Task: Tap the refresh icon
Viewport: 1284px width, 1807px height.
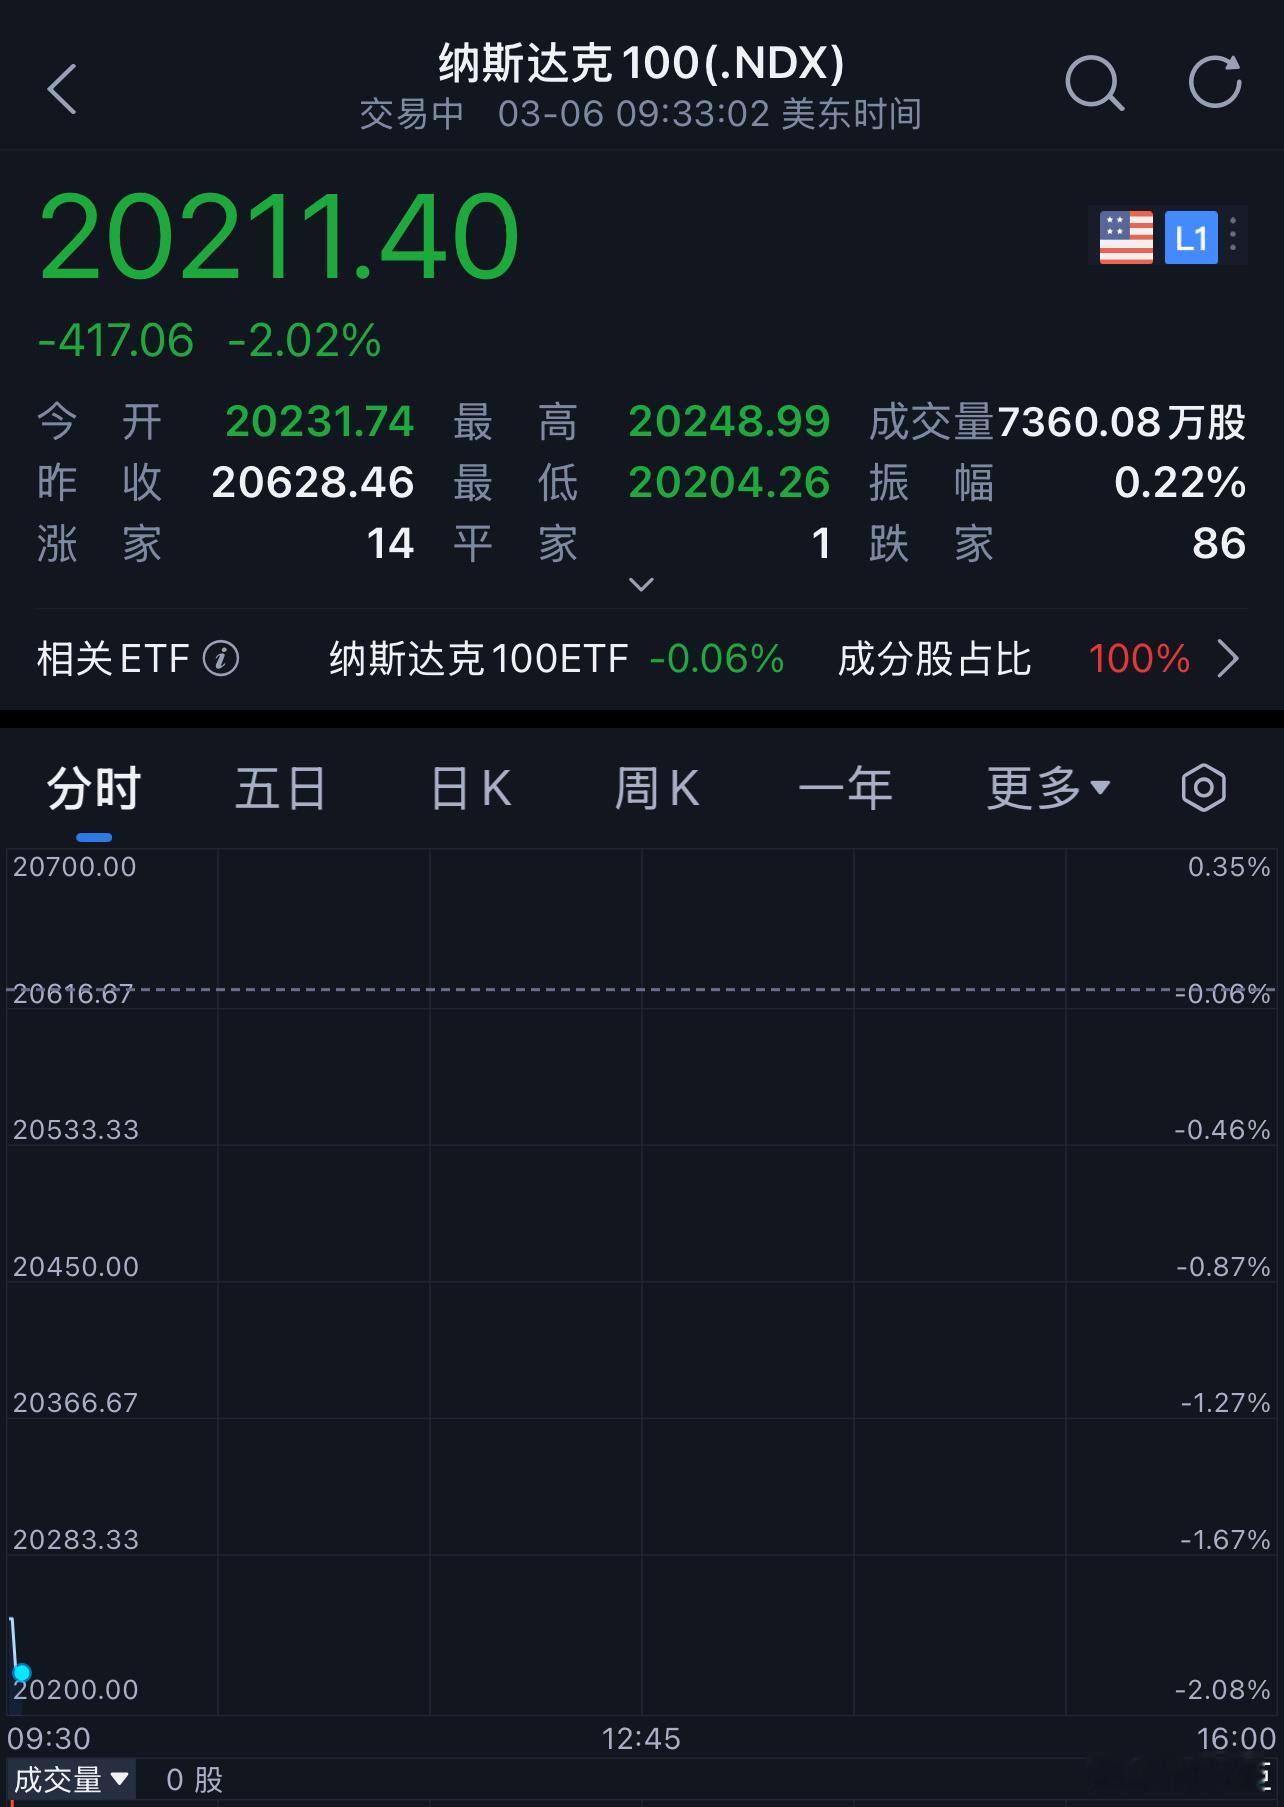Action: (1215, 82)
